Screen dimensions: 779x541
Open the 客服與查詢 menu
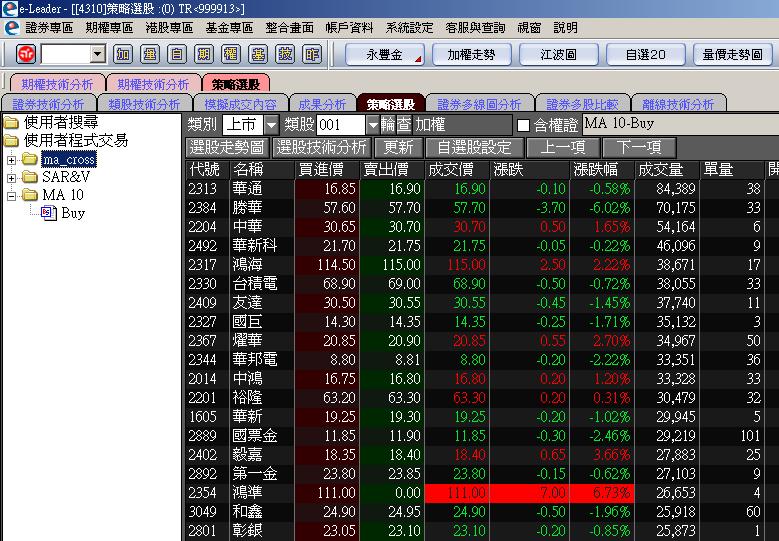(475, 28)
